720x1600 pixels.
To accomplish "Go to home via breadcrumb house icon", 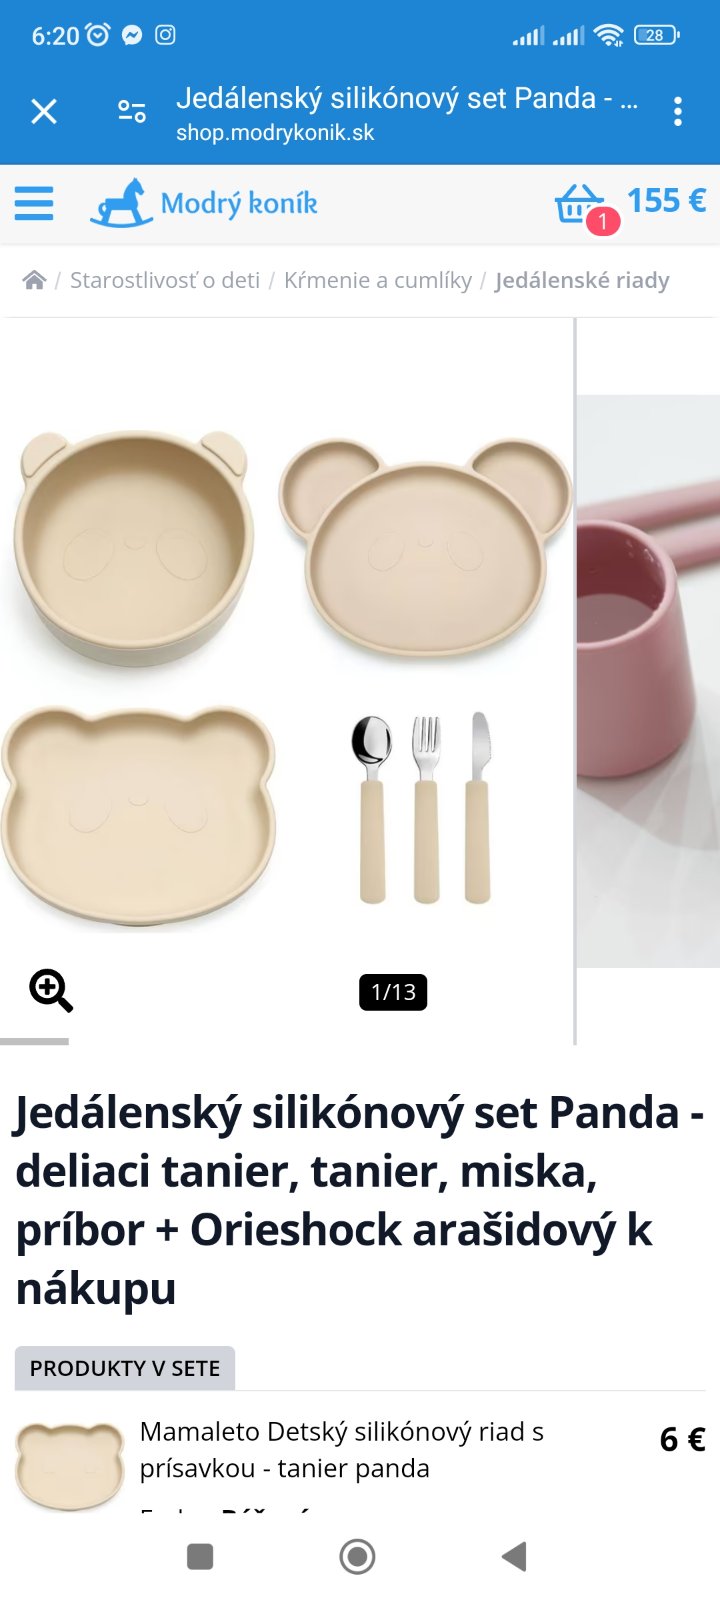I will point(34,281).
